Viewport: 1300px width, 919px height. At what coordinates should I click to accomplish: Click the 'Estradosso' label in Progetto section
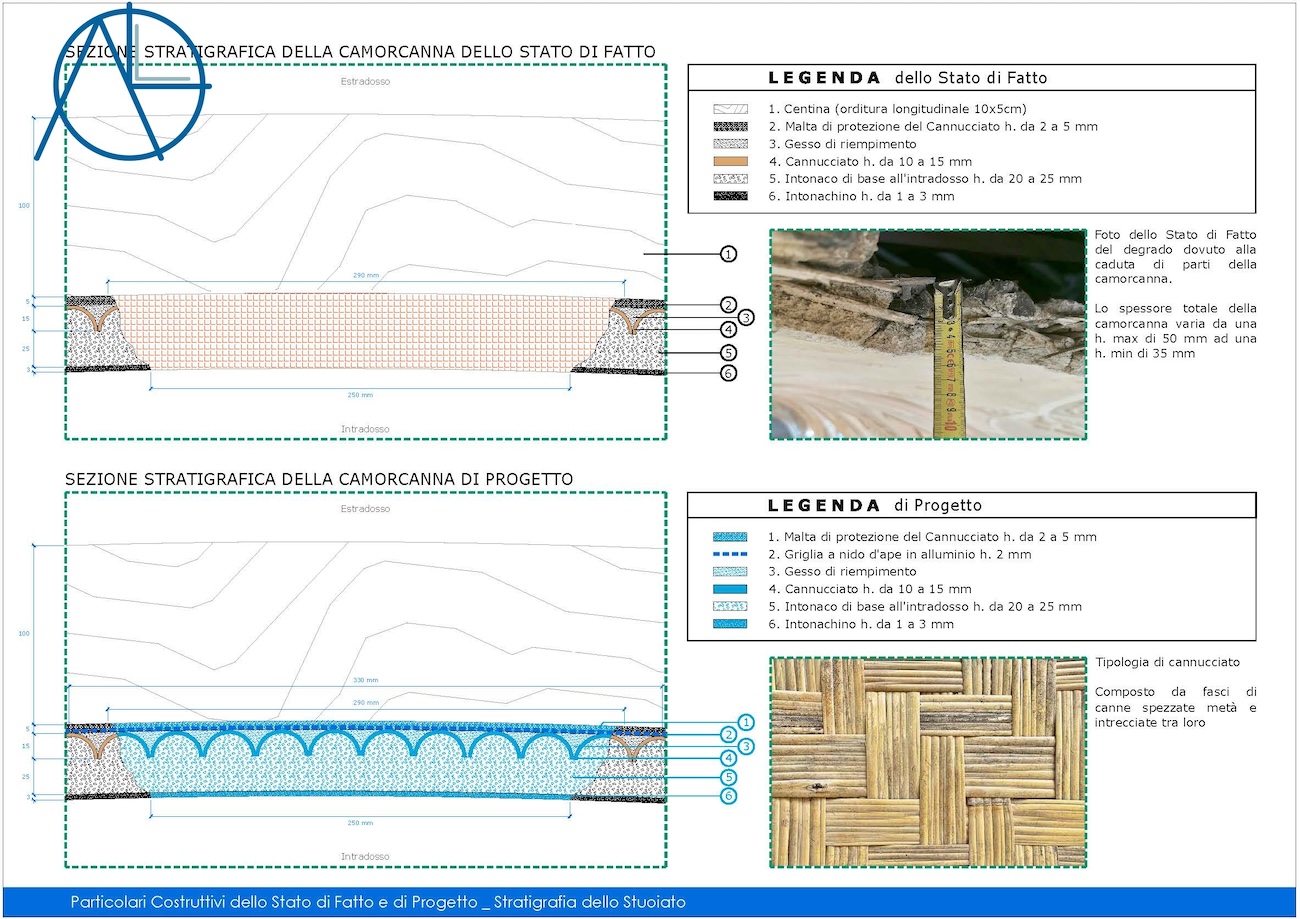365,509
